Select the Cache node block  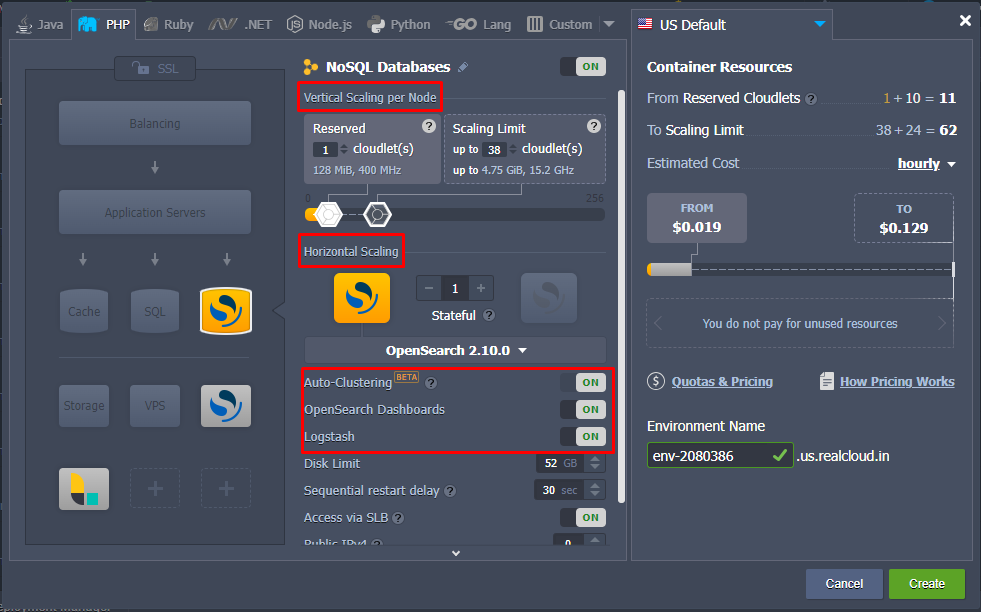pyautogui.click(x=84, y=311)
